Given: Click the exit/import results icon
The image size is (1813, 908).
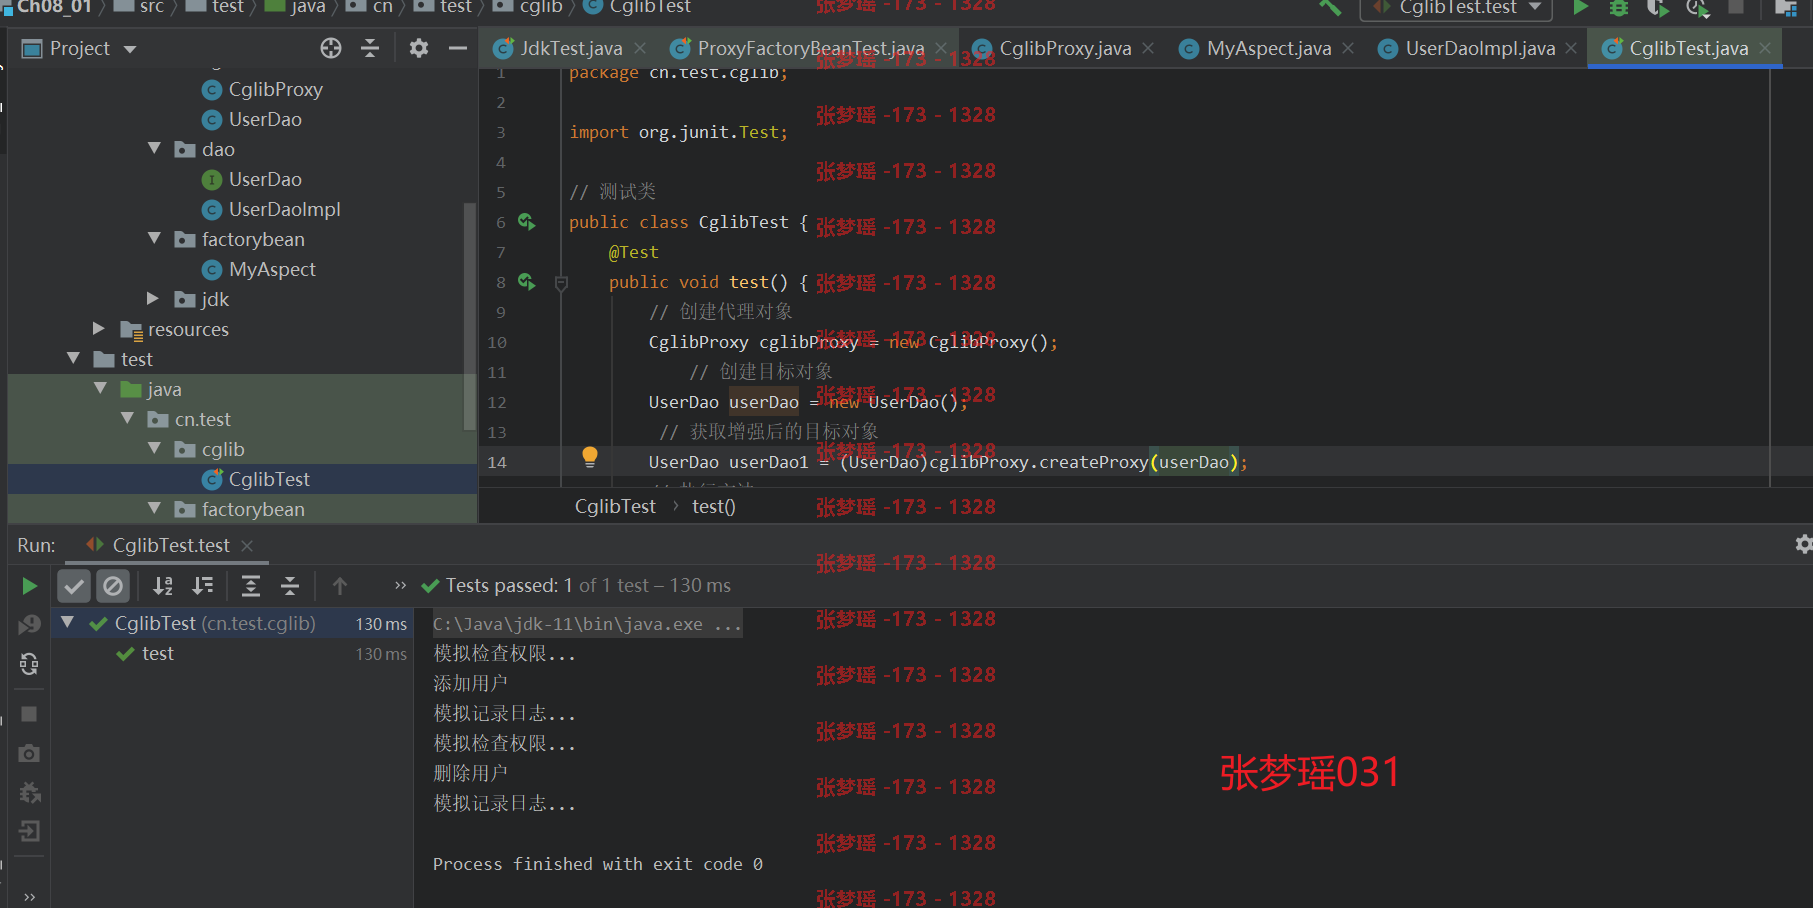Looking at the screenshot, I should point(29,831).
